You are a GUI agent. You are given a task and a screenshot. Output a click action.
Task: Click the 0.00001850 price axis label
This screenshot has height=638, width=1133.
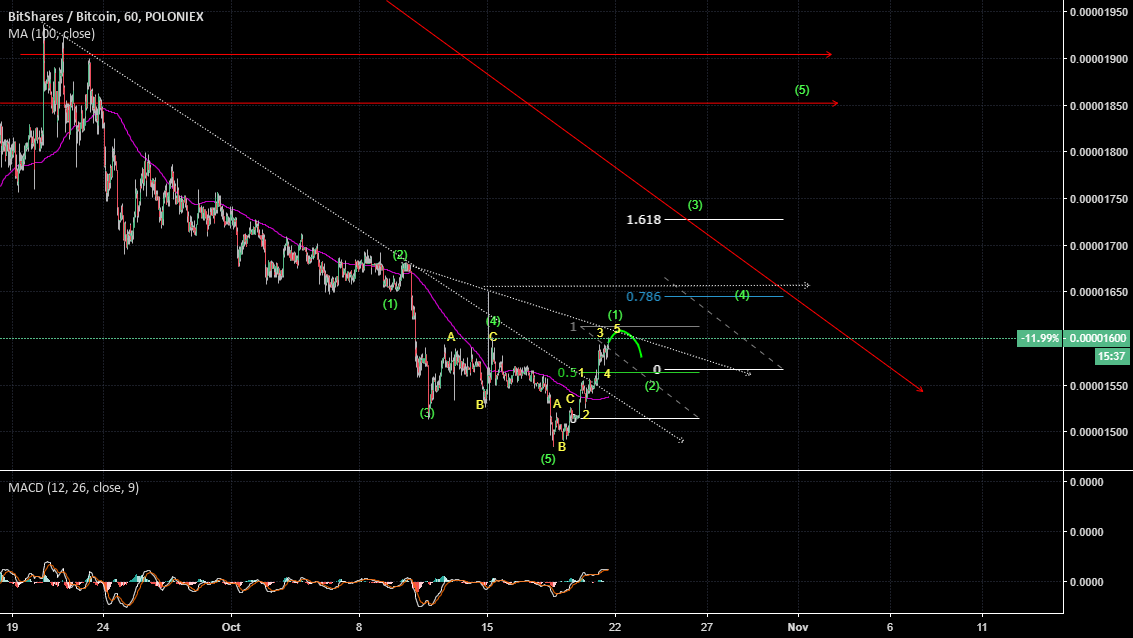[1098, 105]
